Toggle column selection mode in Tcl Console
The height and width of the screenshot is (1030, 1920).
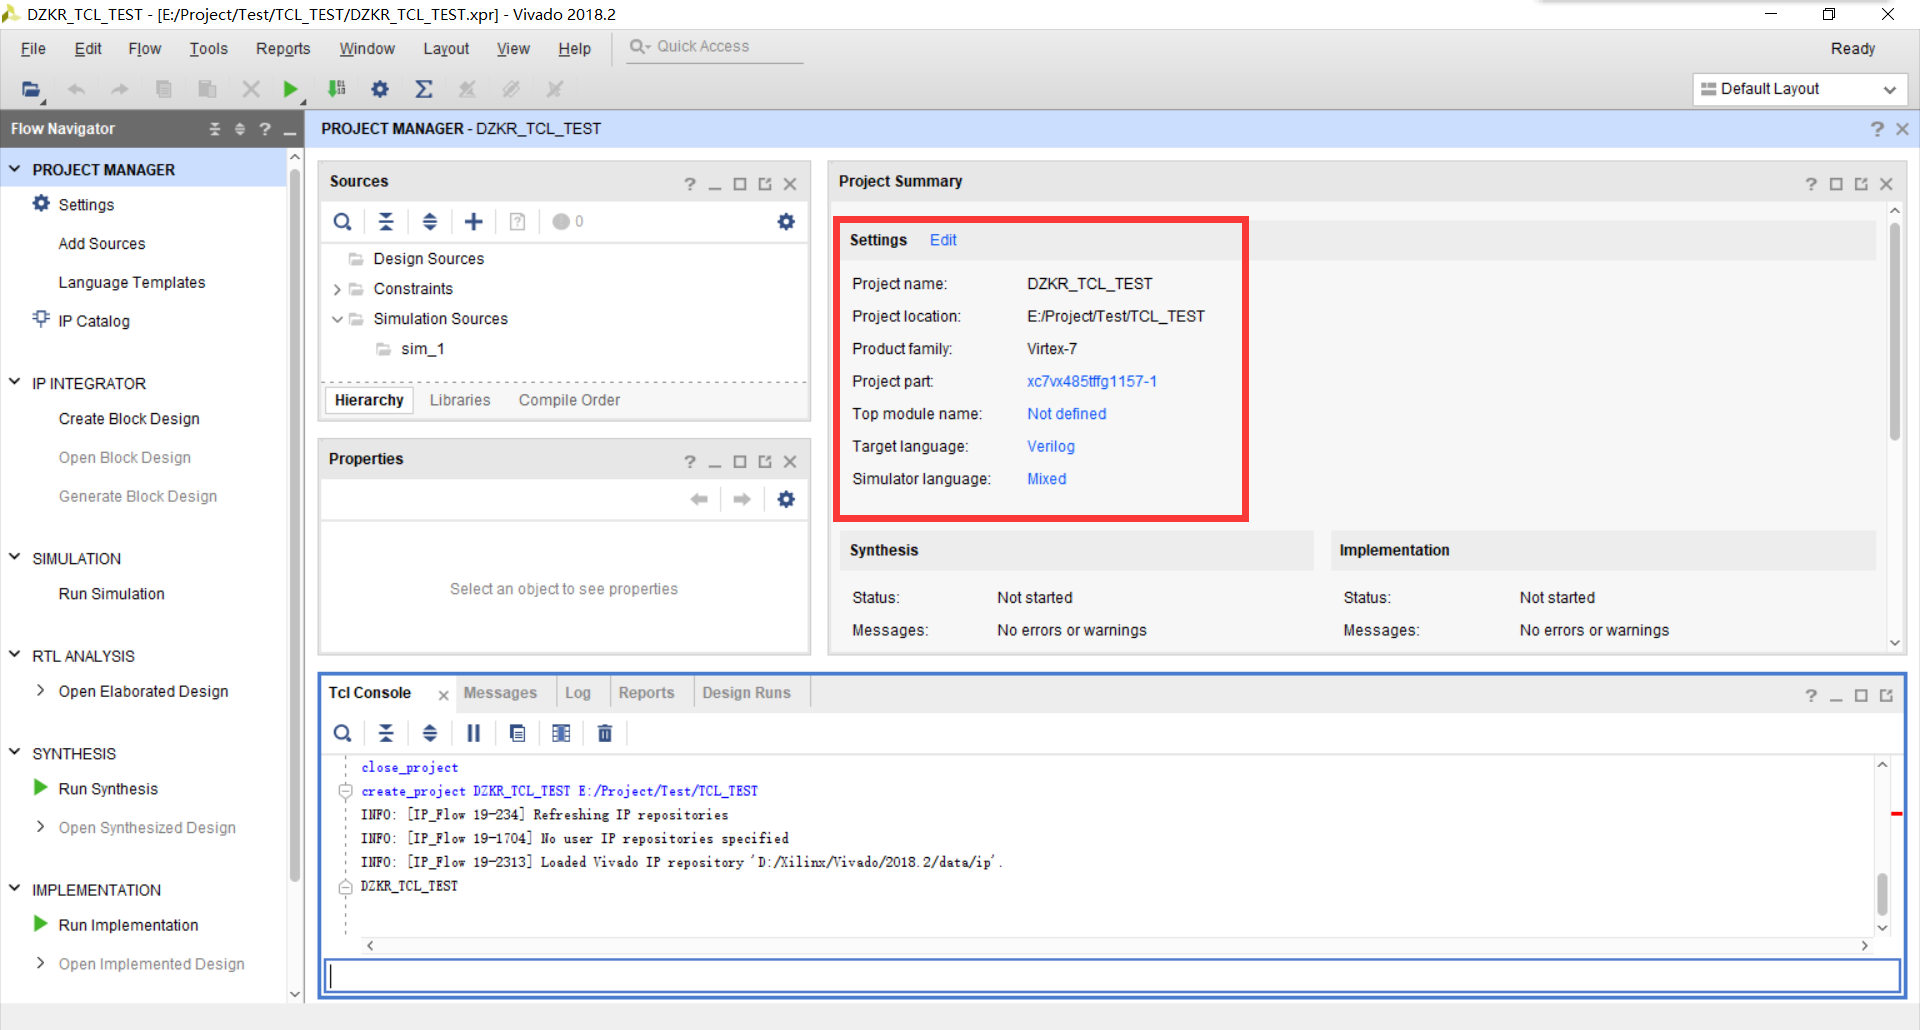(561, 733)
